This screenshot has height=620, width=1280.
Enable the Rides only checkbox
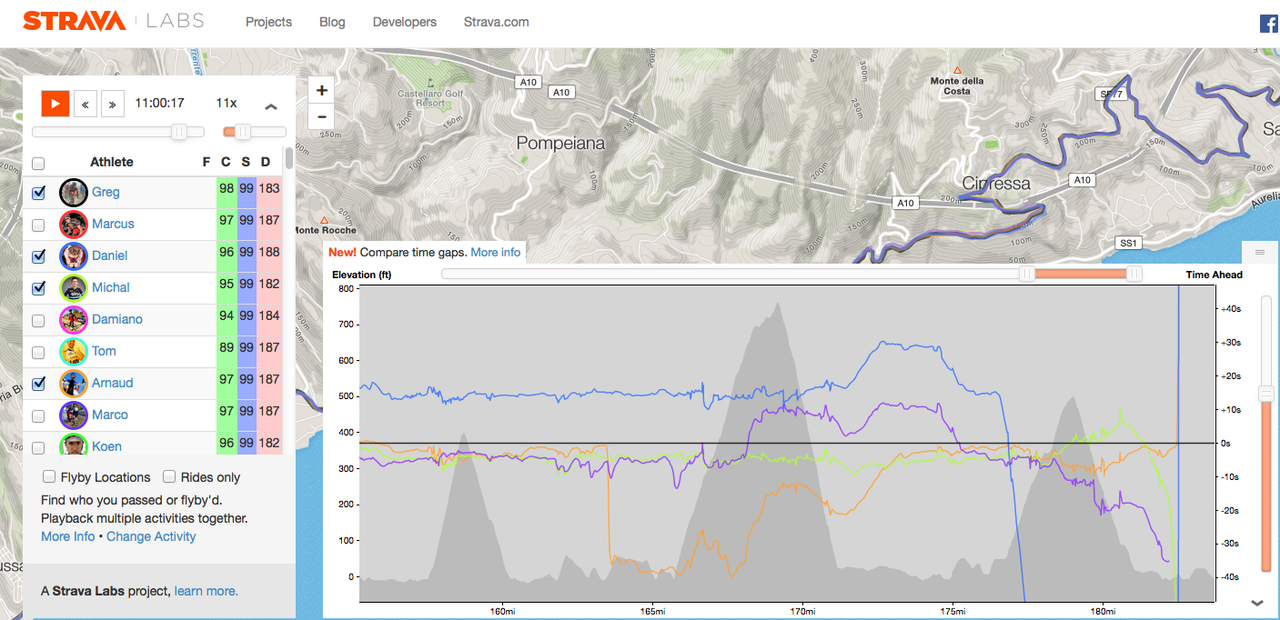pos(169,477)
